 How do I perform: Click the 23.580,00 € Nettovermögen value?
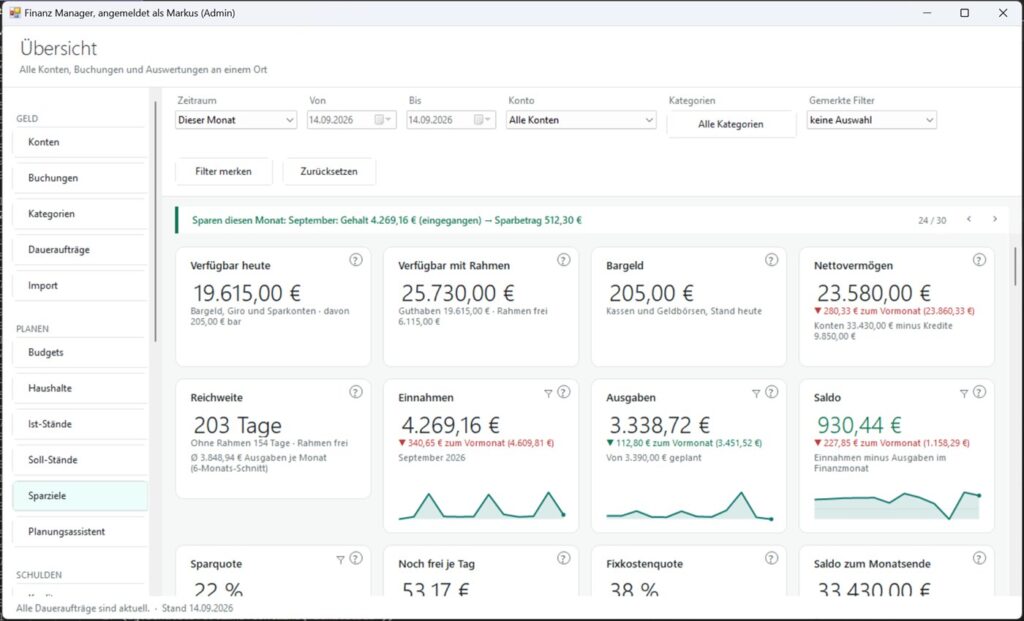pos(874,293)
